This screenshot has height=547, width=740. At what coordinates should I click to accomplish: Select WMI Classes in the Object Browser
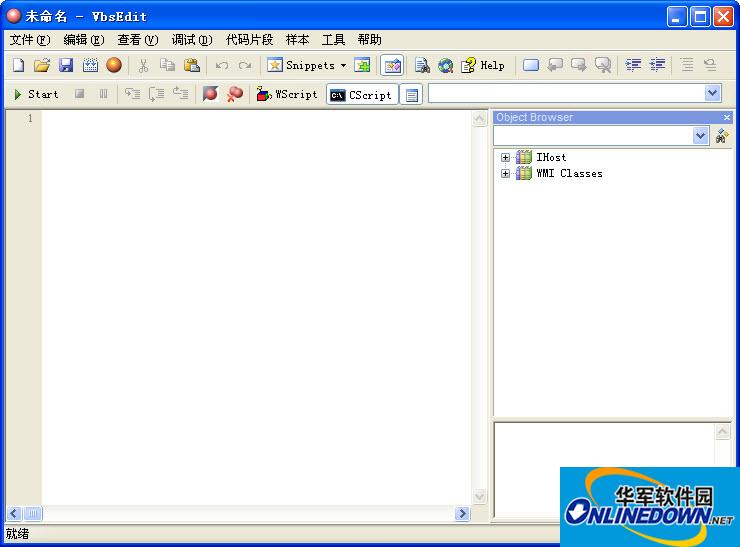pos(570,173)
